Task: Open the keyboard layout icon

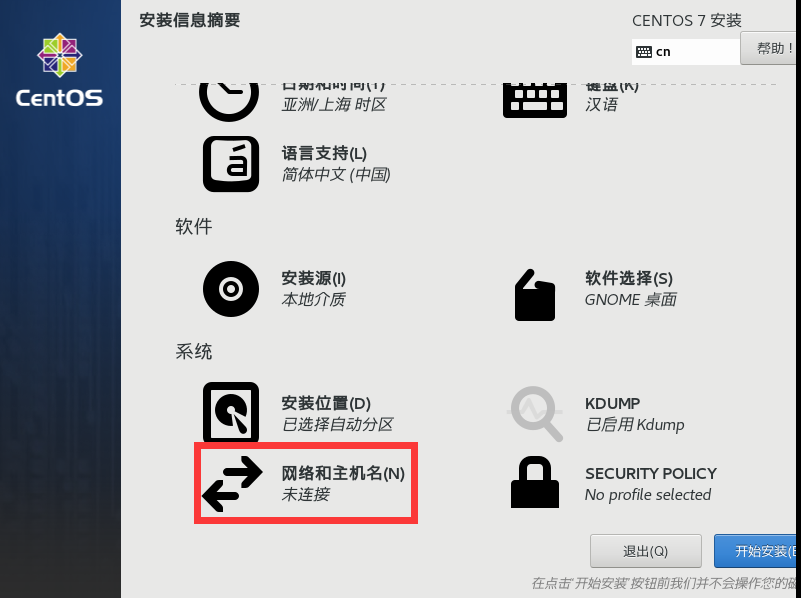Action: pos(535,101)
